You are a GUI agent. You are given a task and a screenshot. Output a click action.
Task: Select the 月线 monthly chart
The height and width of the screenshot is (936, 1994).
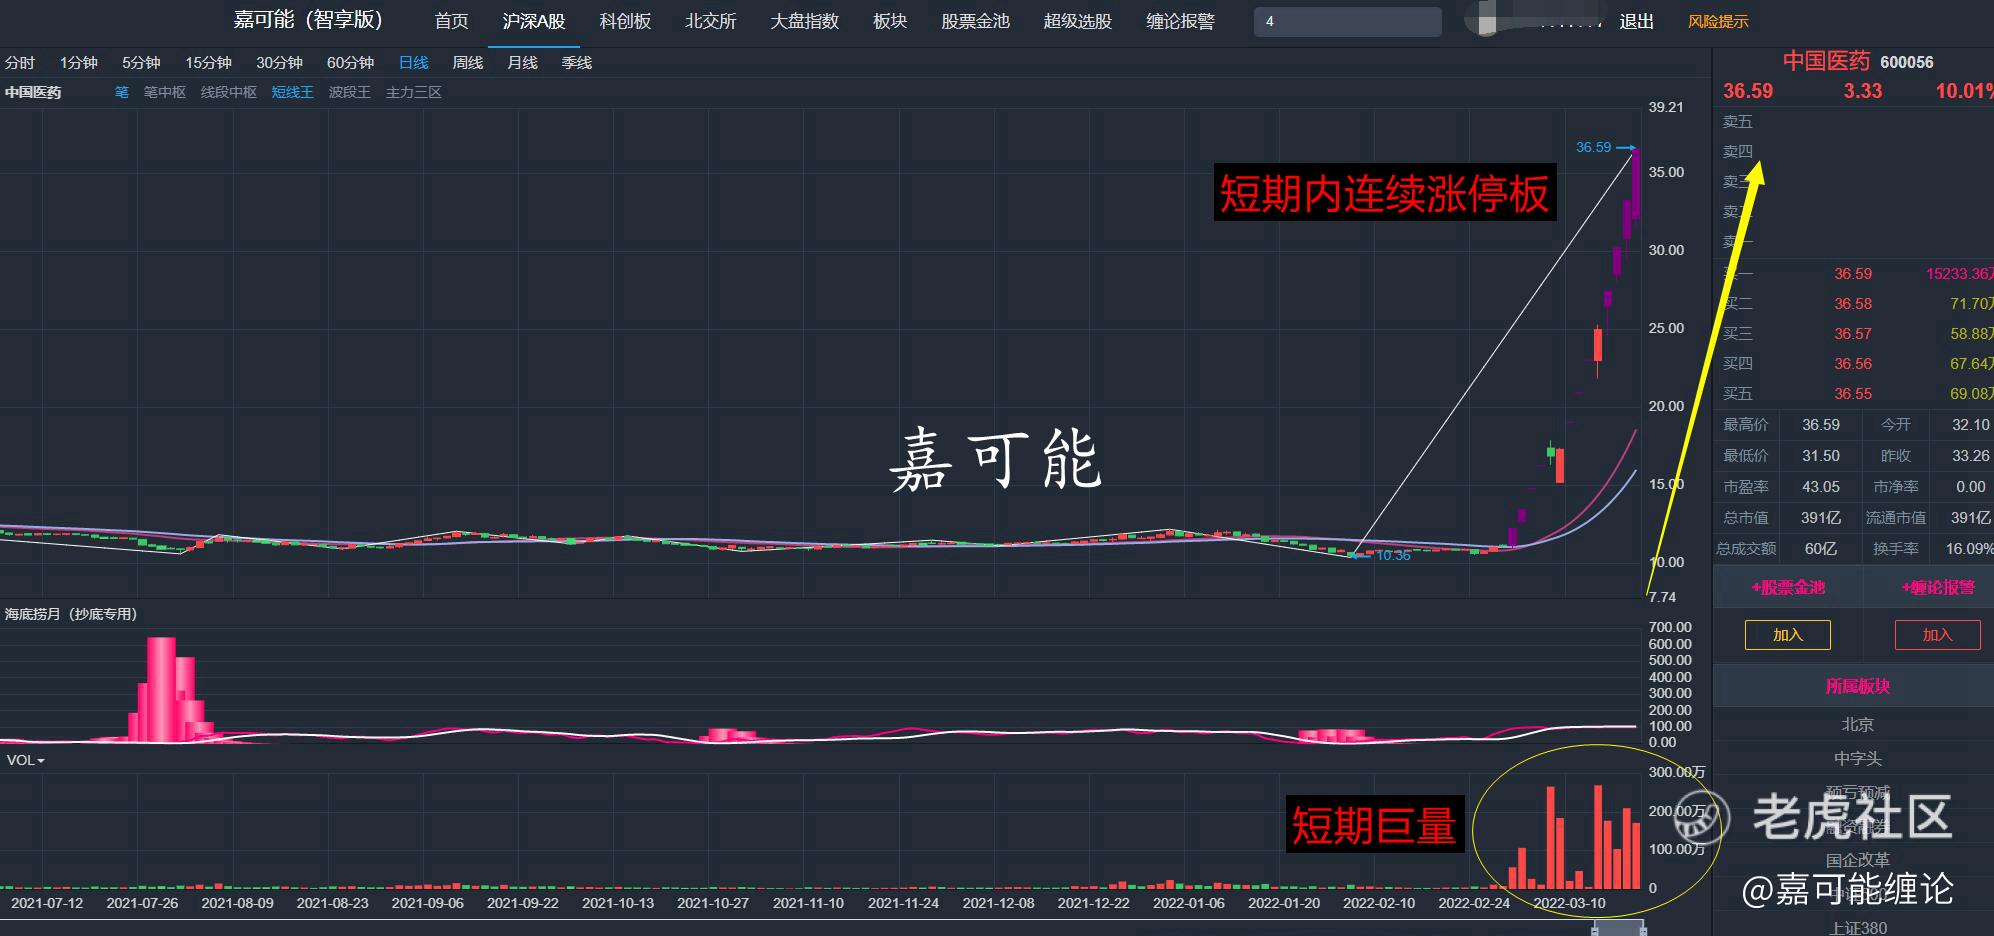tap(522, 63)
